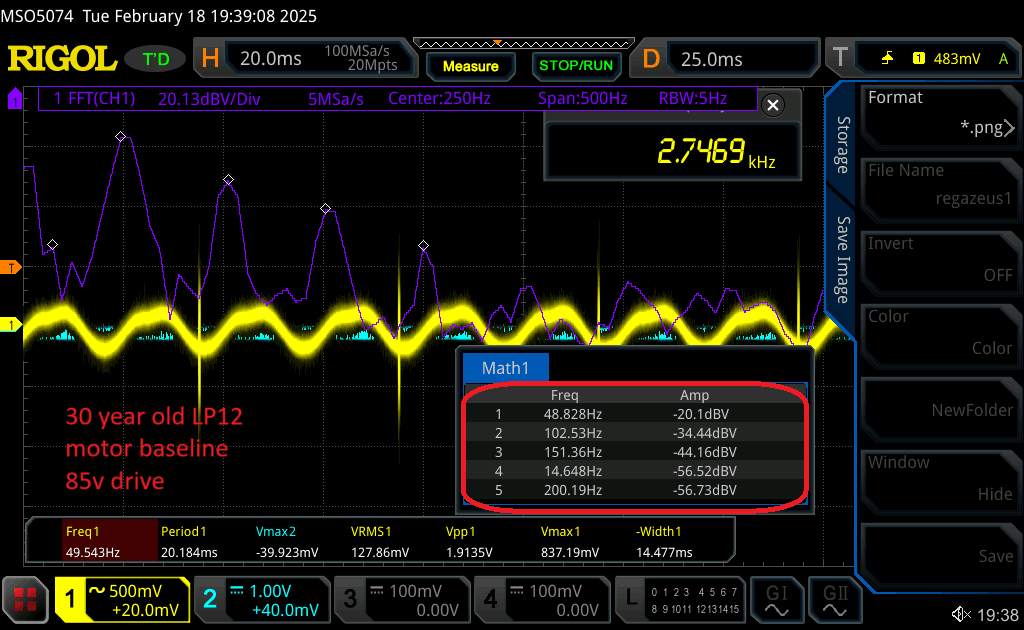Image resolution: width=1024 pixels, height=630 pixels.
Task: Click the File Name field regazeus1
Action: click(938, 186)
